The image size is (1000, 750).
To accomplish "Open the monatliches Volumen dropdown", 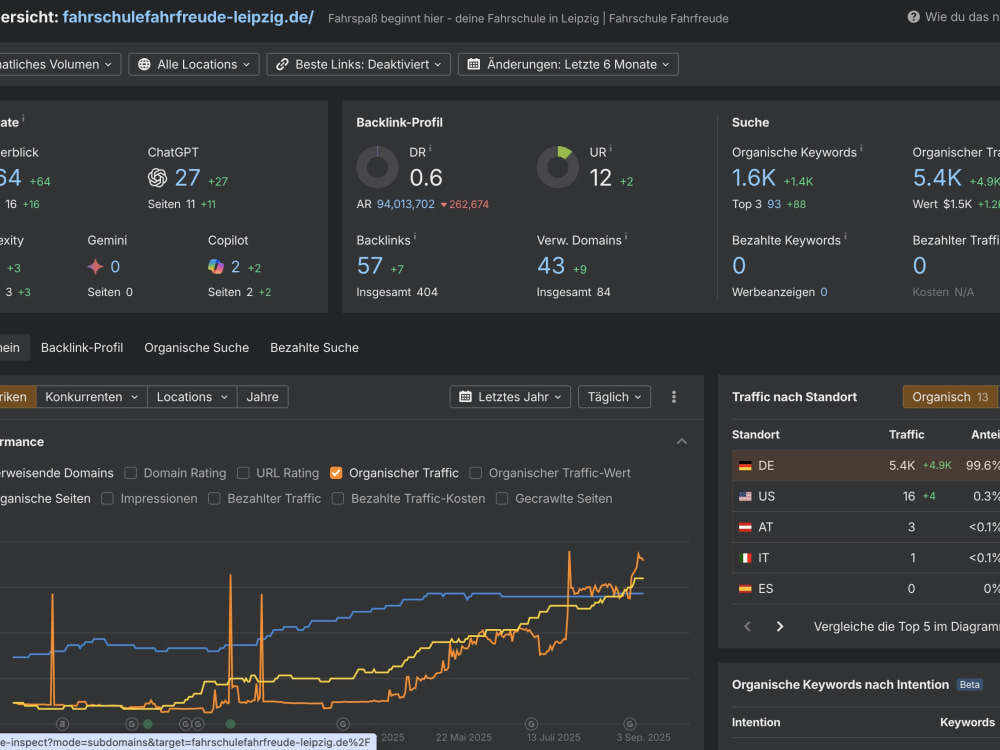I will point(59,64).
